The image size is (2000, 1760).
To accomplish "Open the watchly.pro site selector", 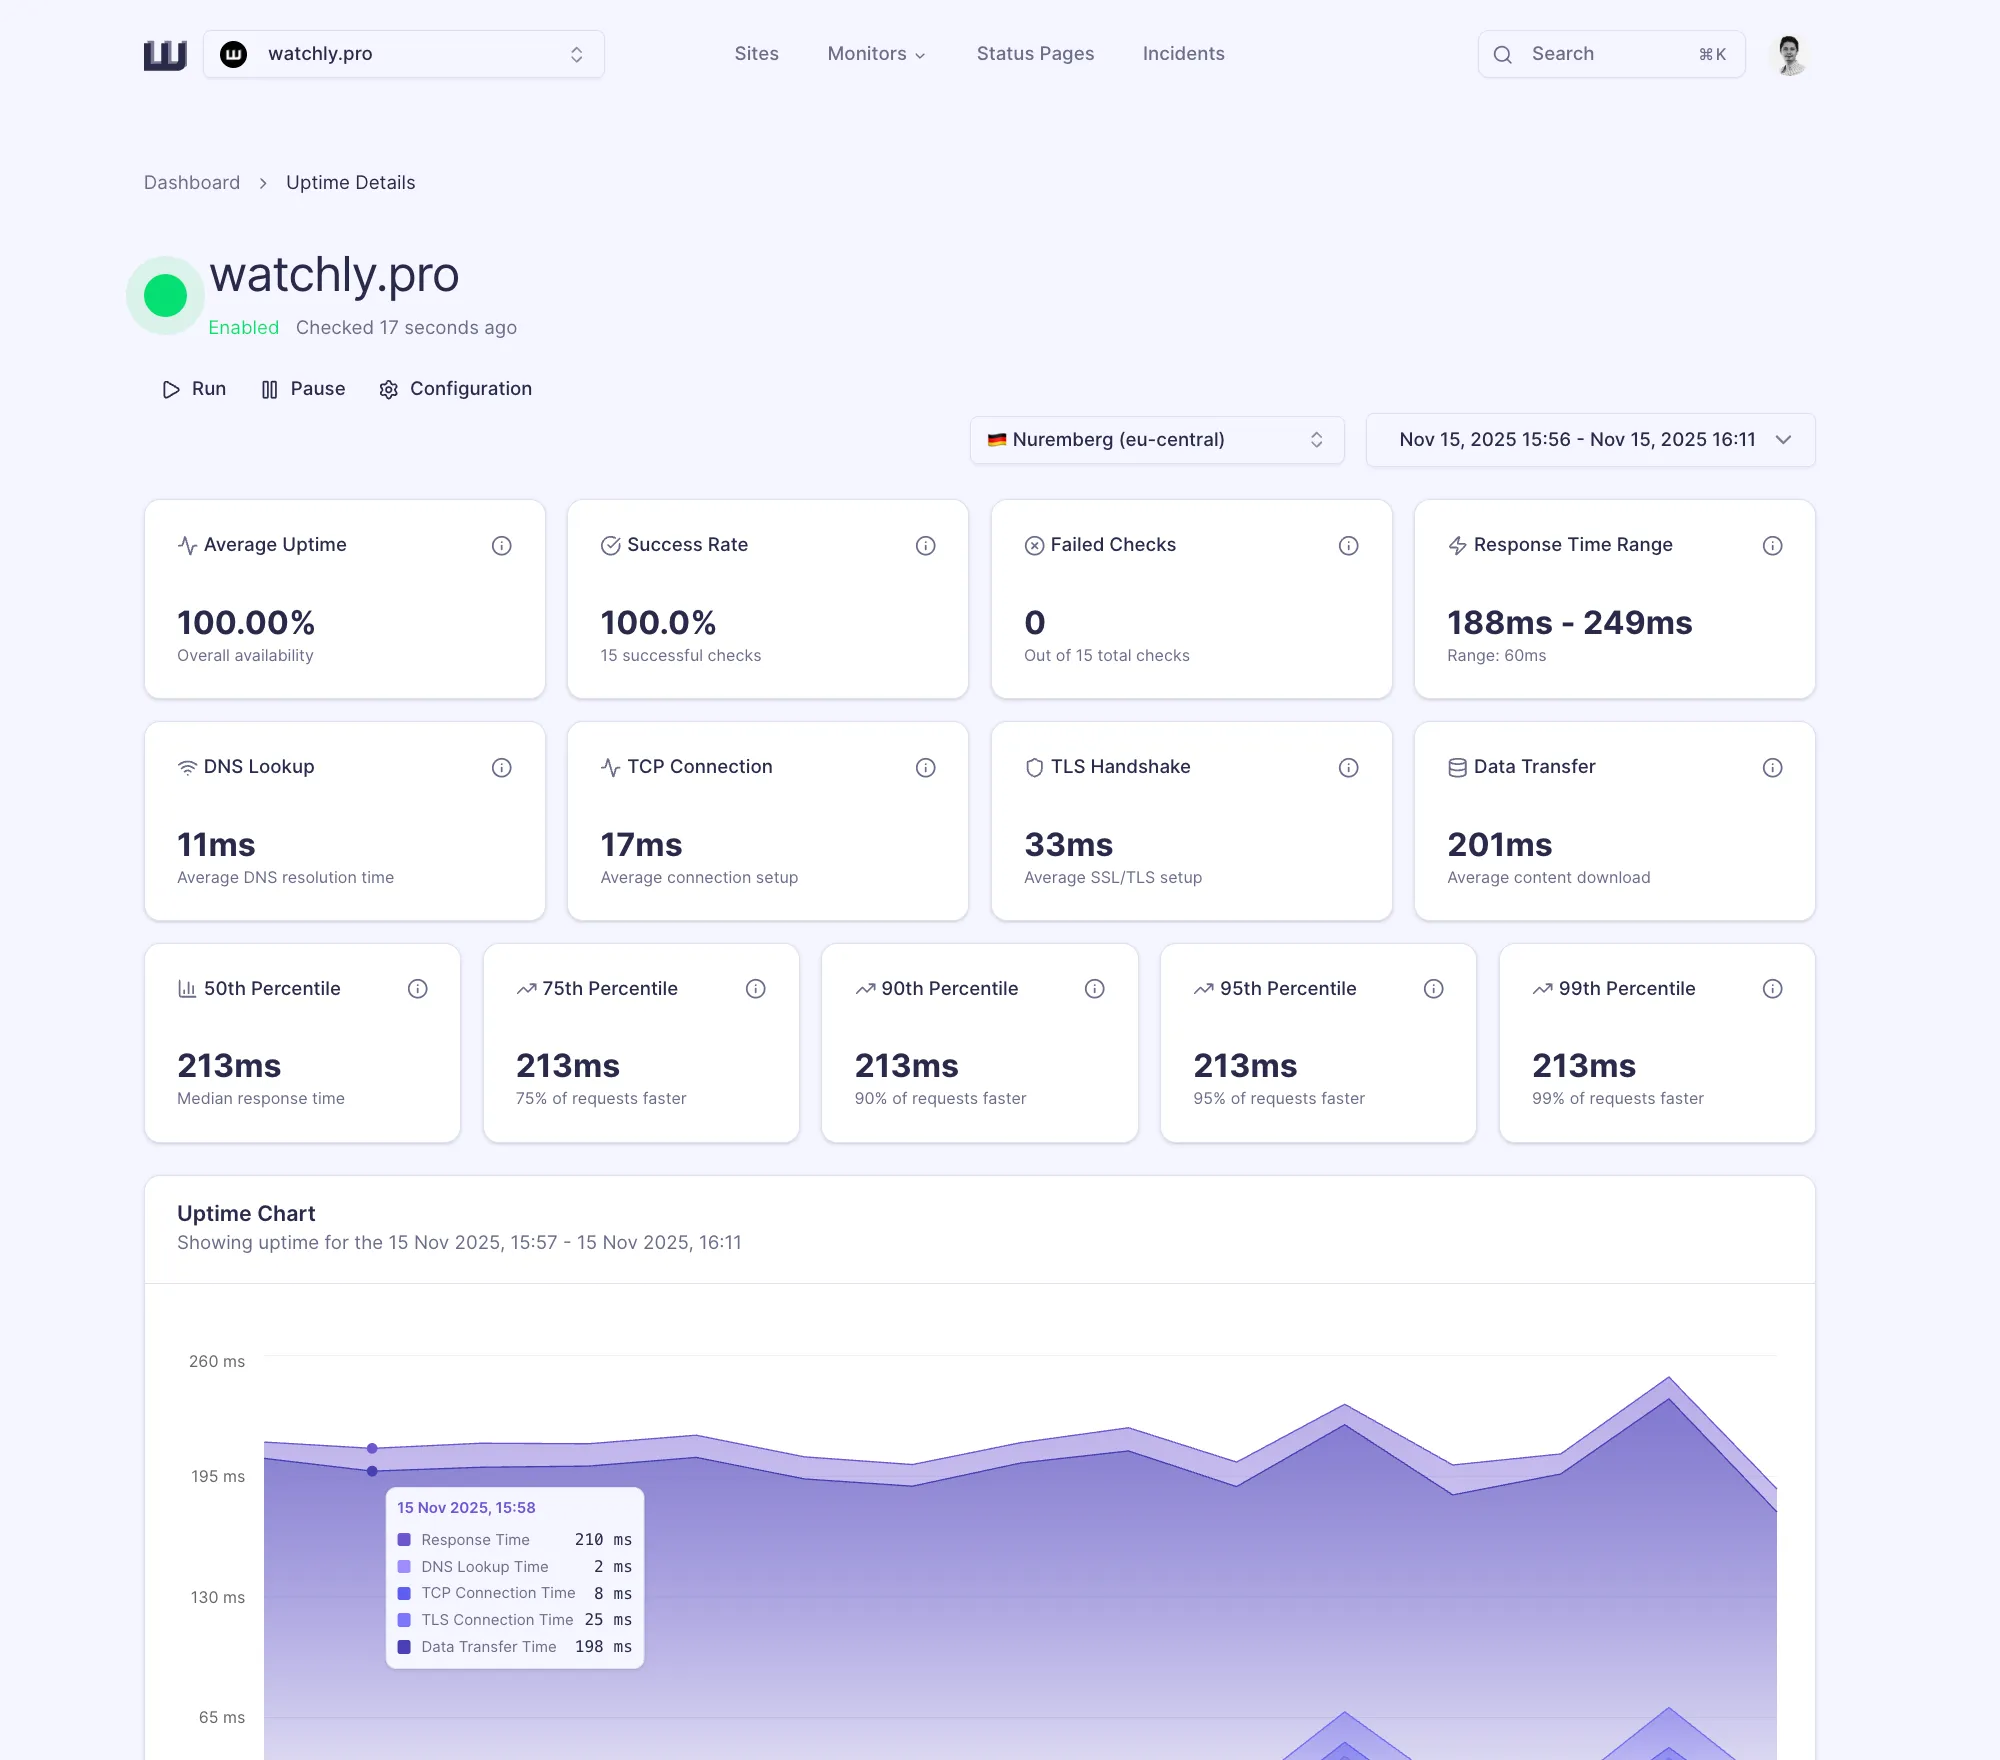I will coord(403,55).
